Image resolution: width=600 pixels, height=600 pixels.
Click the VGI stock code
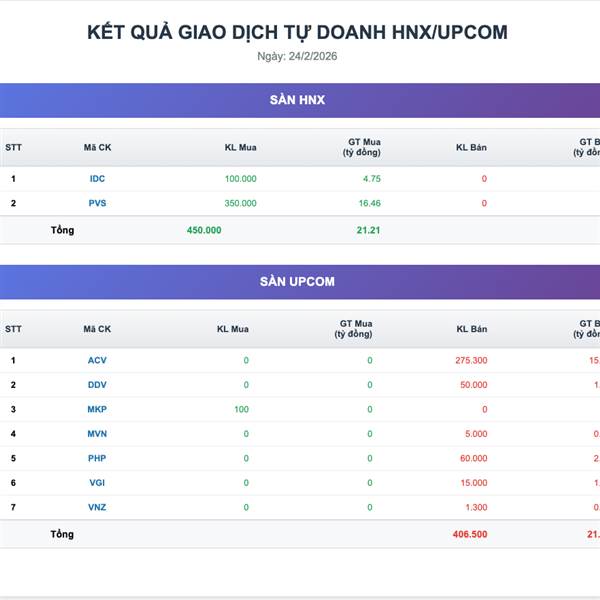pyautogui.click(x=97, y=483)
